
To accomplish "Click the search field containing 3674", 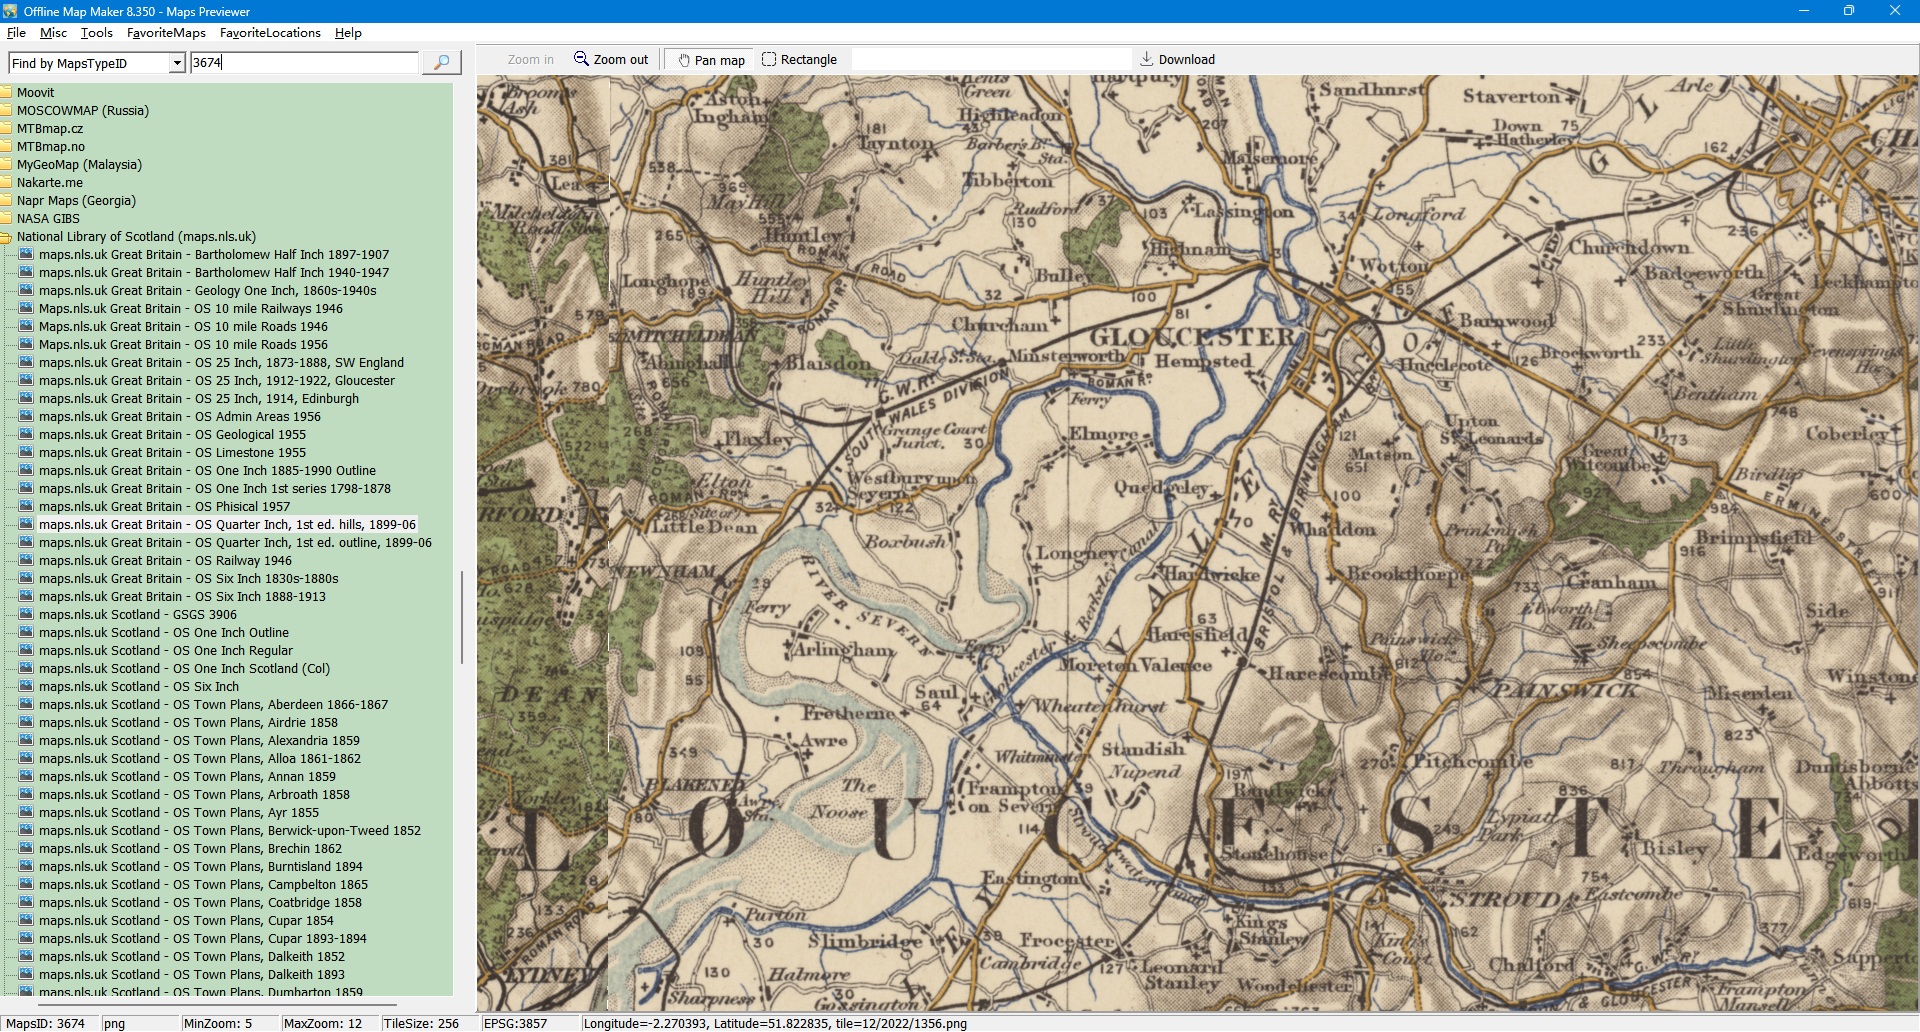I will point(304,63).
